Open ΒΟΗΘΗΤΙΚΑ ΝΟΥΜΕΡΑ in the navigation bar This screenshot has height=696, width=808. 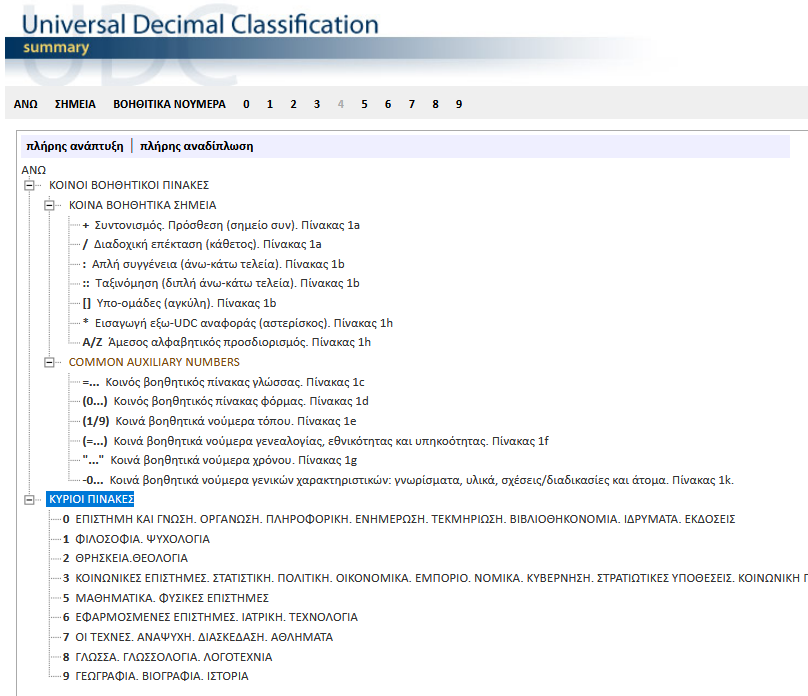point(170,104)
